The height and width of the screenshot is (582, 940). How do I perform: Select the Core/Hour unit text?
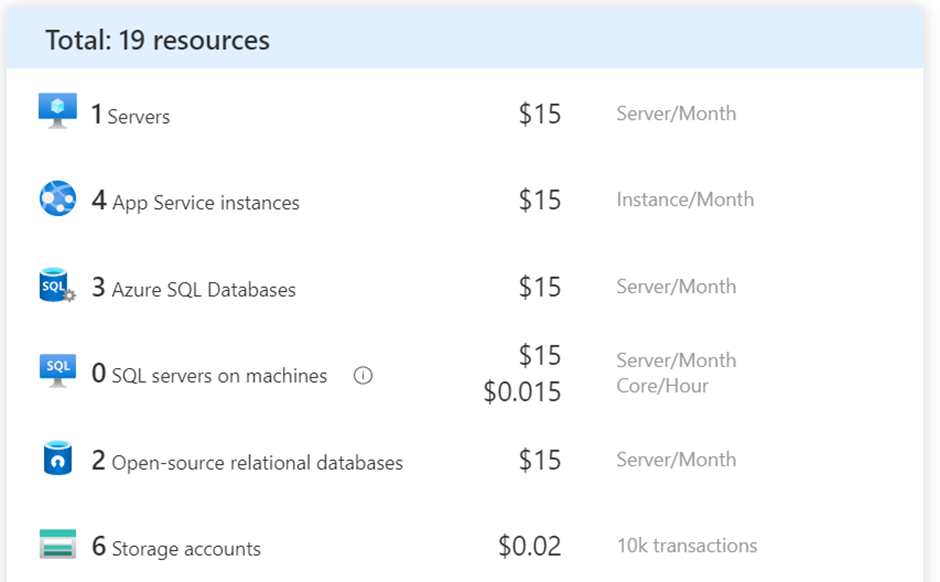662,386
